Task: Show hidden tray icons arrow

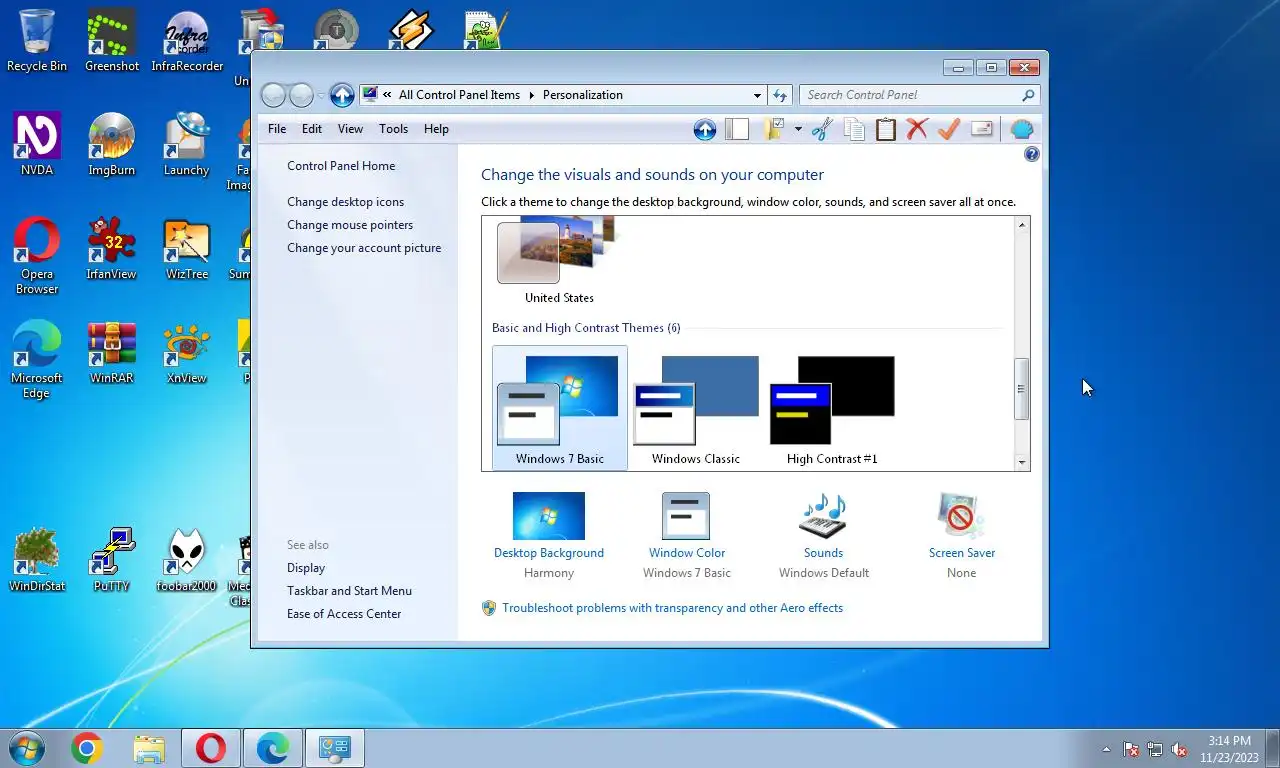Action: click(1106, 749)
